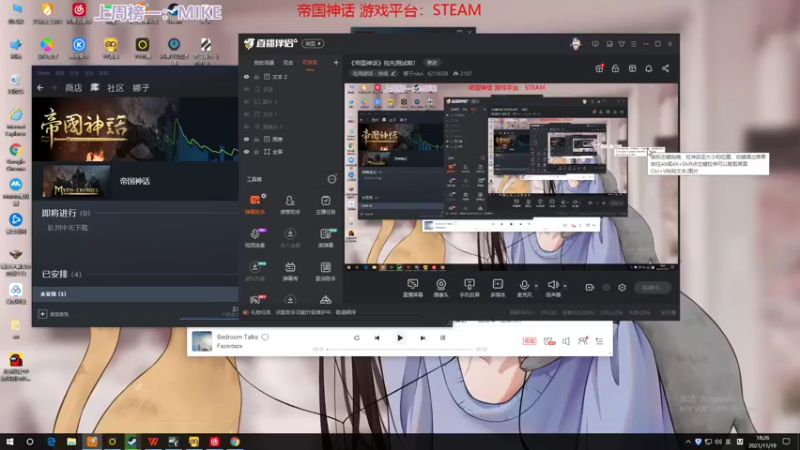800x450 pixels.
Task: Open the 读弹幕 tool icon
Action: [x=326, y=238]
